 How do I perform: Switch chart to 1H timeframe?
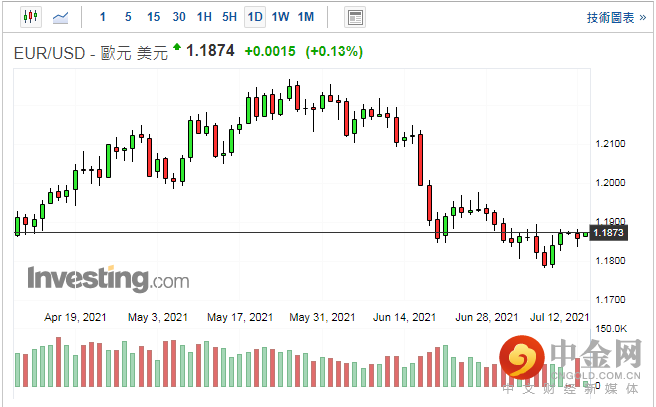point(204,17)
